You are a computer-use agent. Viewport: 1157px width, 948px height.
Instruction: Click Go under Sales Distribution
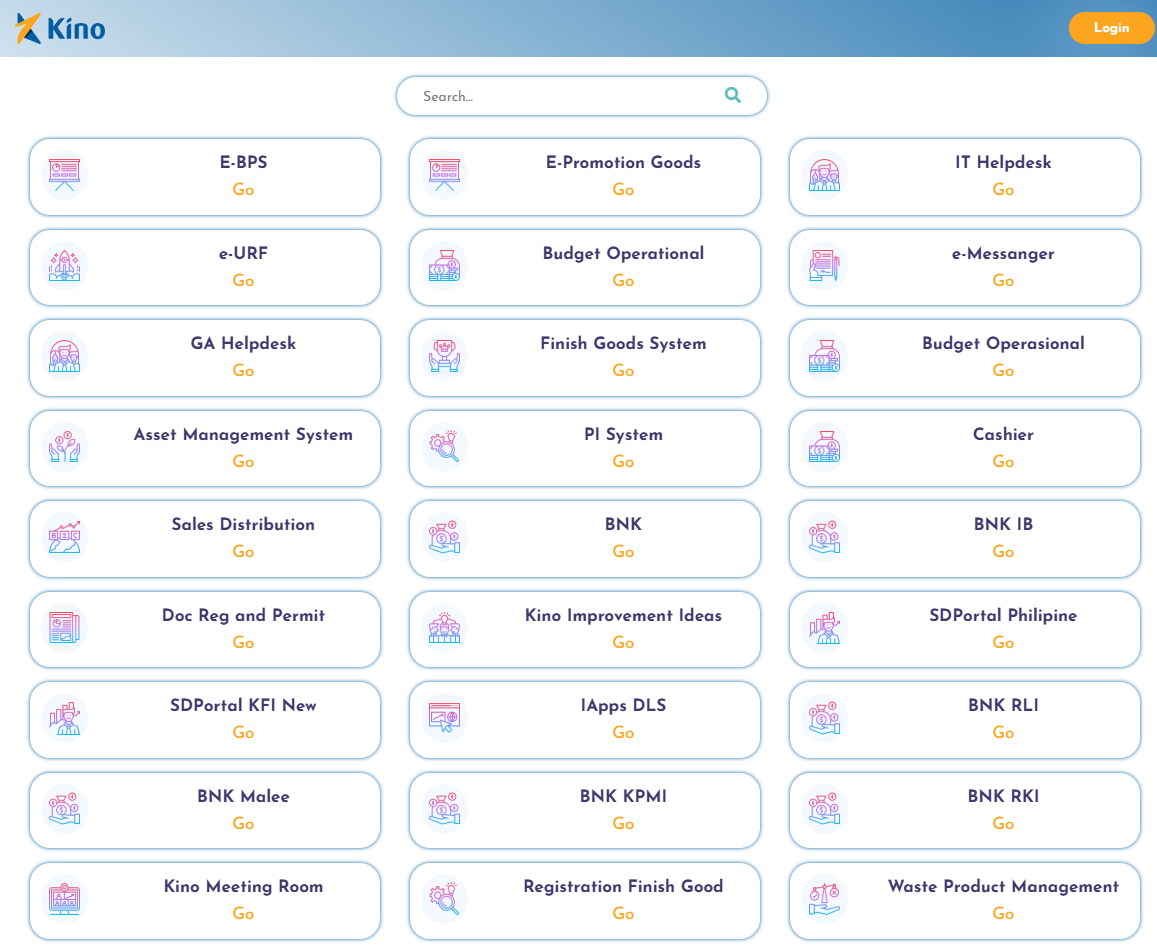[244, 551]
